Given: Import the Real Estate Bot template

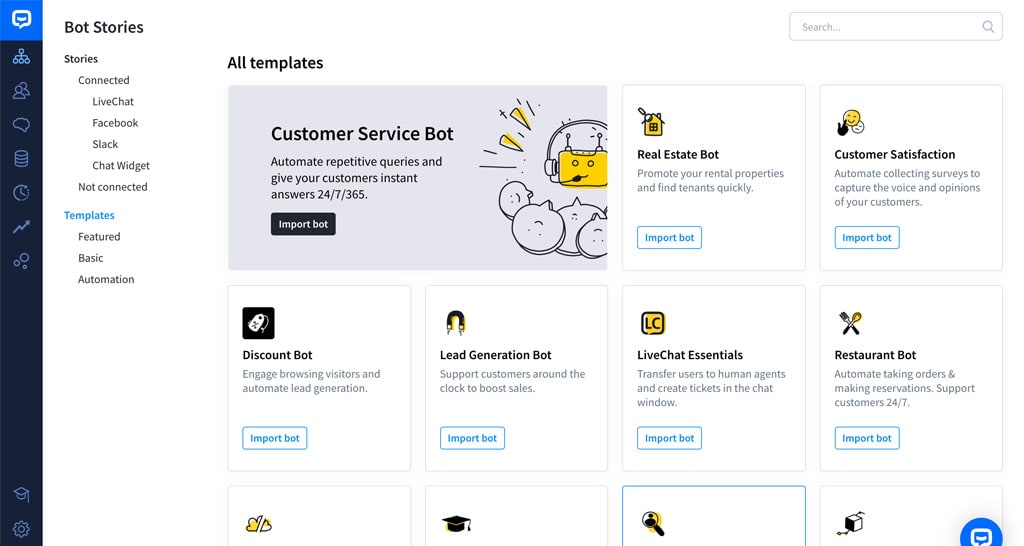Looking at the screenshot, I should [669, 238].
